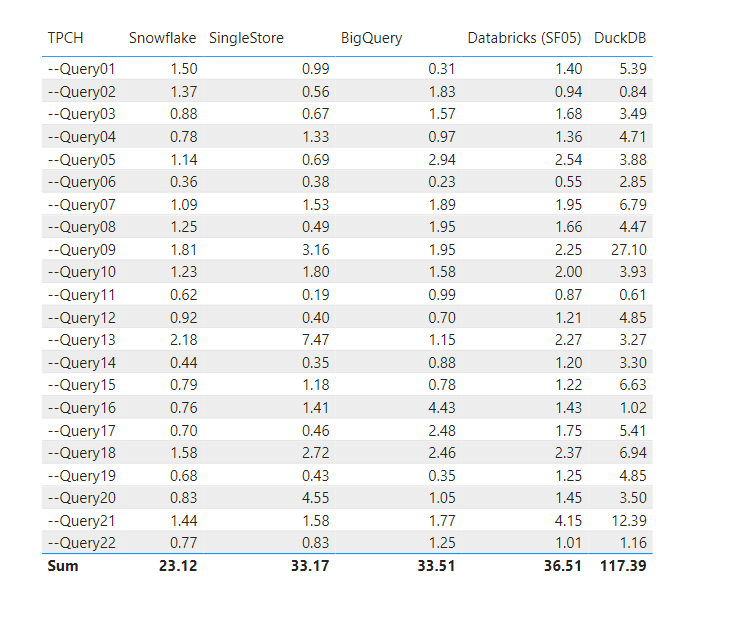Click Databricks value 4.15 in Query21 row
The width and height of the screenshot is (741, 623).
click(x=565, y=521)
